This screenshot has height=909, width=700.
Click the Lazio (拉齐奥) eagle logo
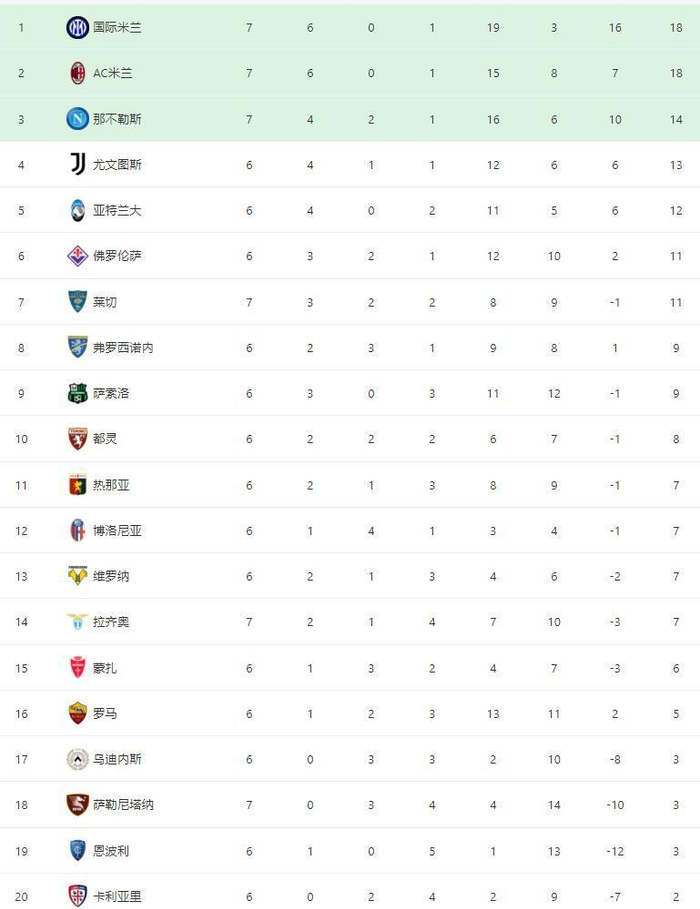[77, 622]
